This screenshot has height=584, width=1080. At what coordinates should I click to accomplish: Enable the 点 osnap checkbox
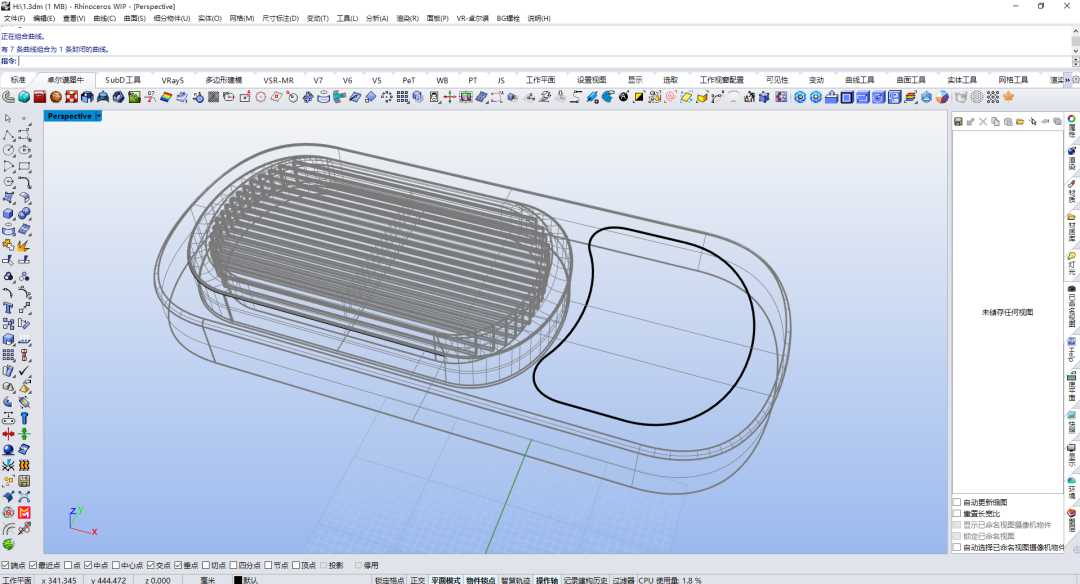pos(68,565)
